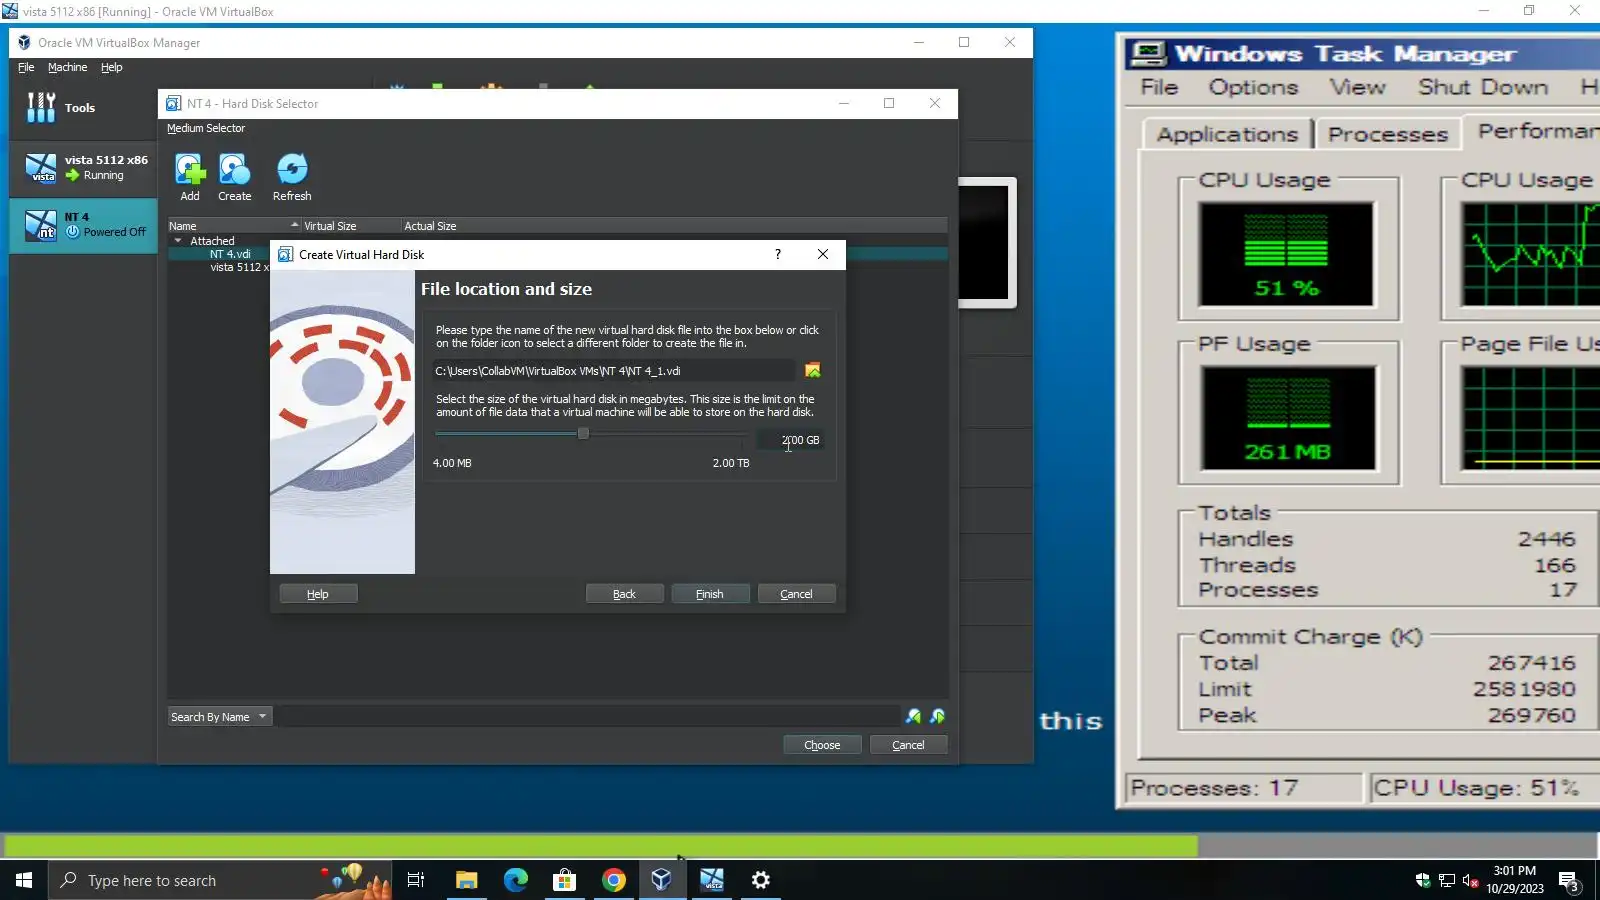
Task: Click the Name column header sort arrow
Action: coord(294,225)
